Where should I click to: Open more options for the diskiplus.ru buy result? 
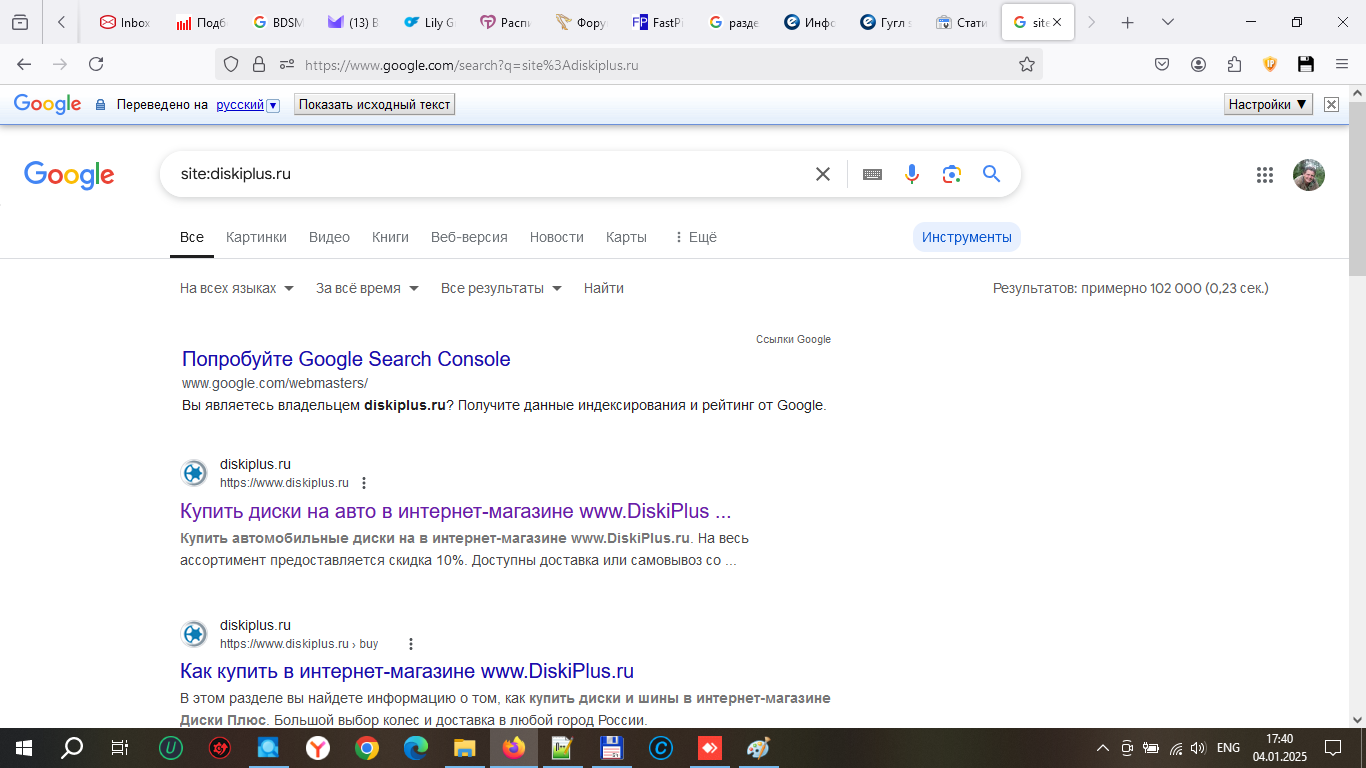pyautogui.click(x=410, y=644)
